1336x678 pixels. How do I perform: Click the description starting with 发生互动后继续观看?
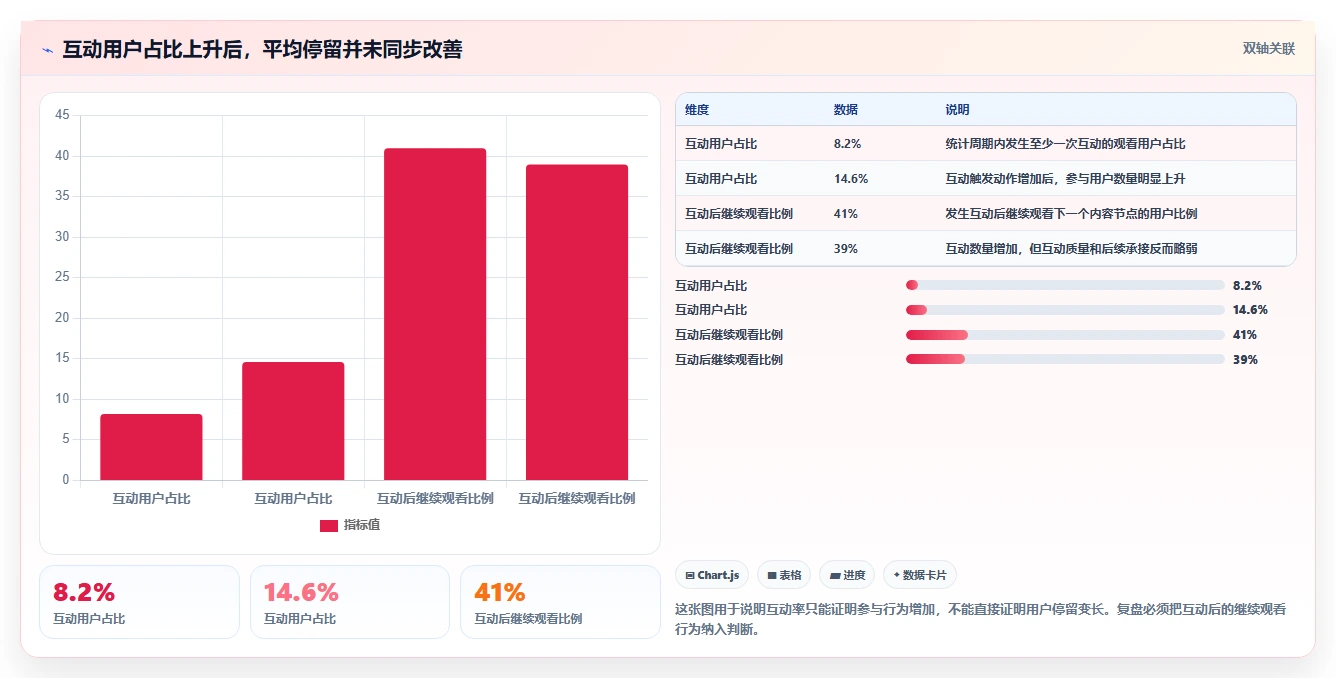1071,214
